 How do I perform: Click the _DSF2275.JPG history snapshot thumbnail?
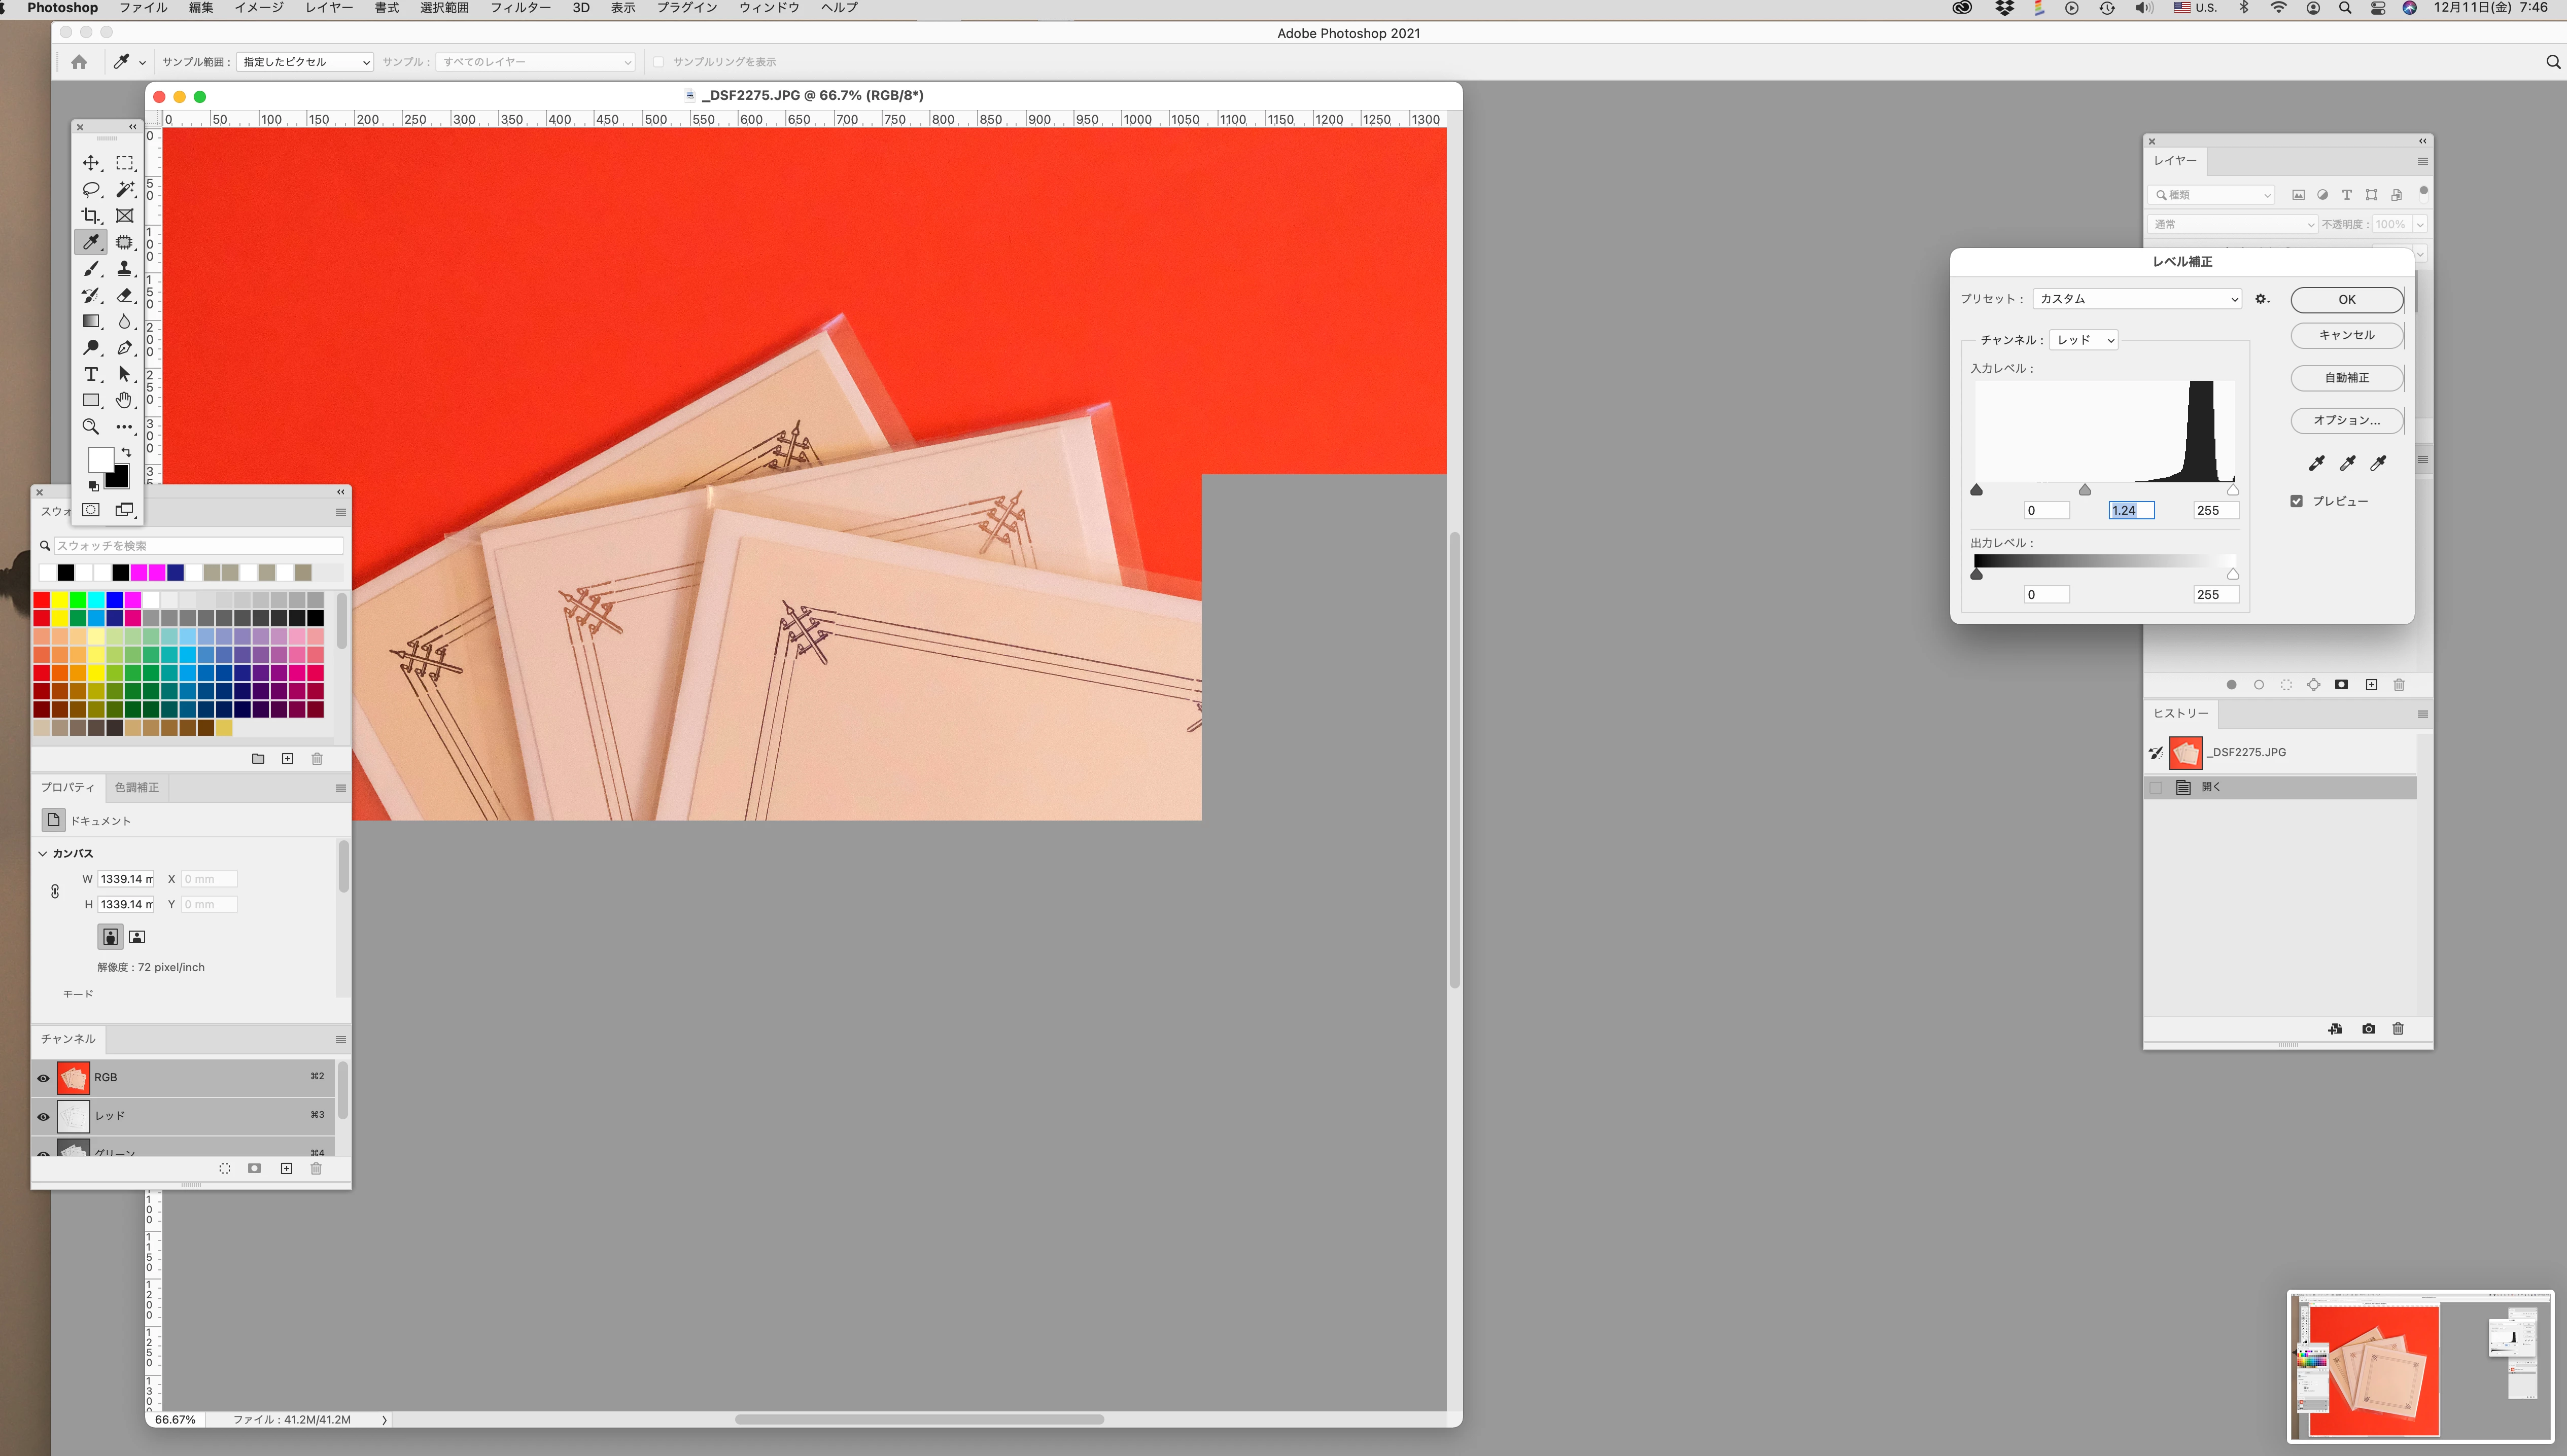click(2185, 753)
